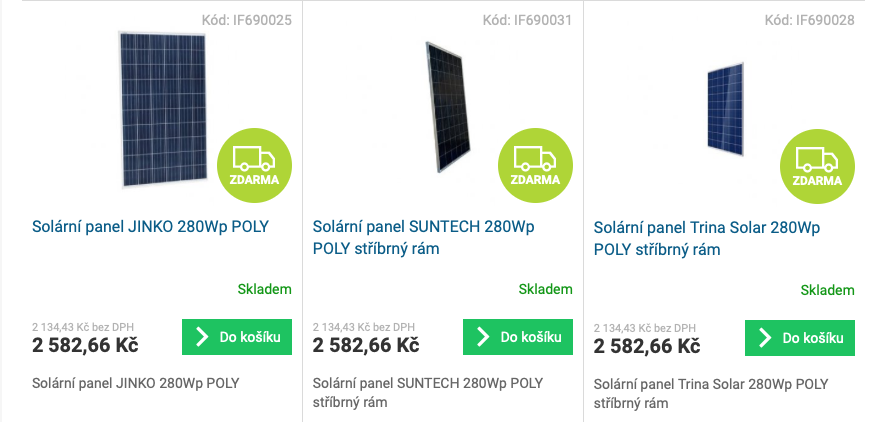
Task: Open Solární panel JINKO 280Wp POLY title link
Action: point(151,227)
